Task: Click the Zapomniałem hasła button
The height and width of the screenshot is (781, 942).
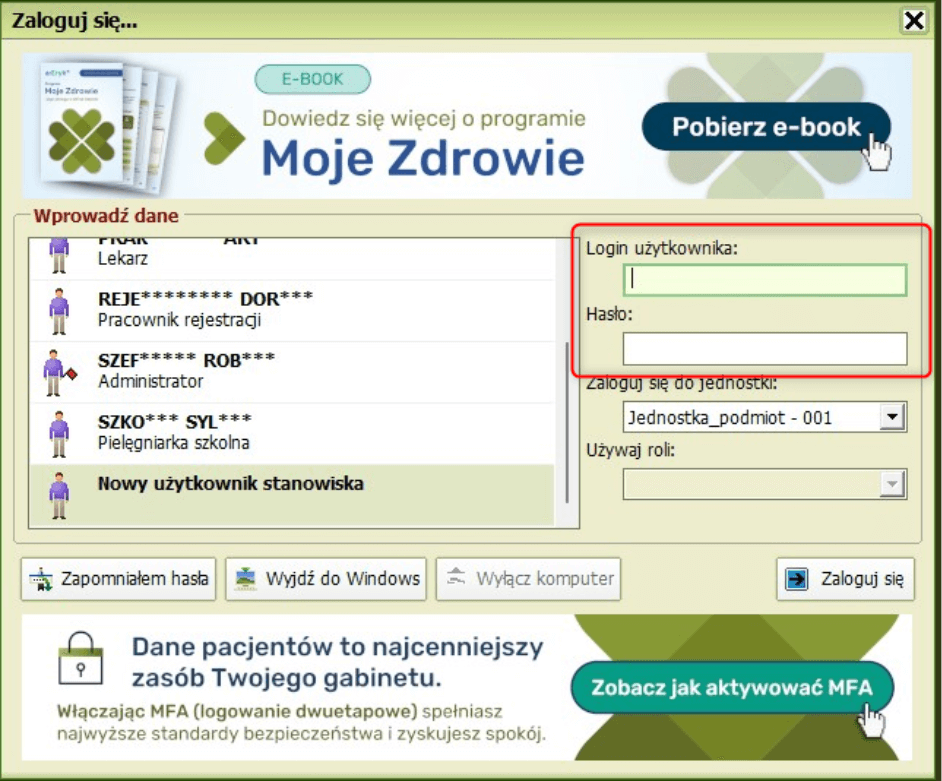Action: 118,579
